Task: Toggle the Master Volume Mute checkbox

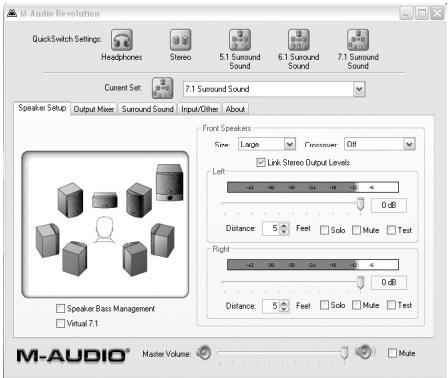Action: [393, 353]
